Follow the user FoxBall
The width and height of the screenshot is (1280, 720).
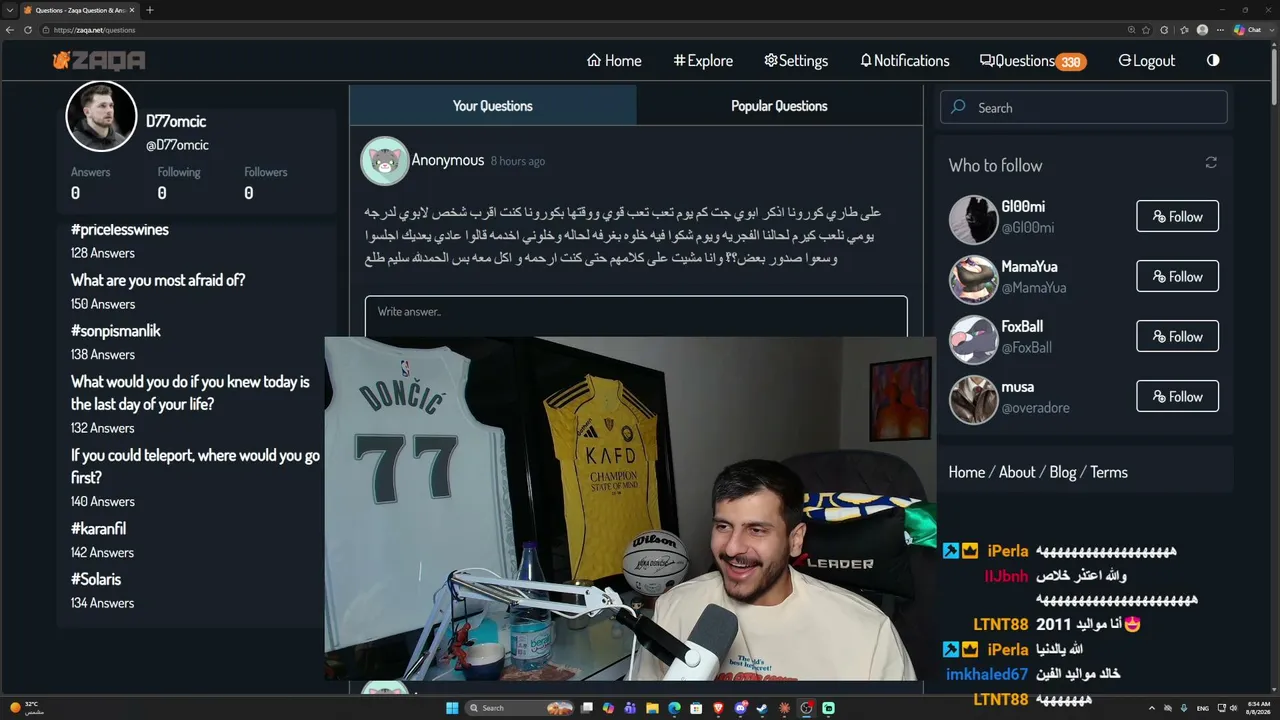[1177, 336]
